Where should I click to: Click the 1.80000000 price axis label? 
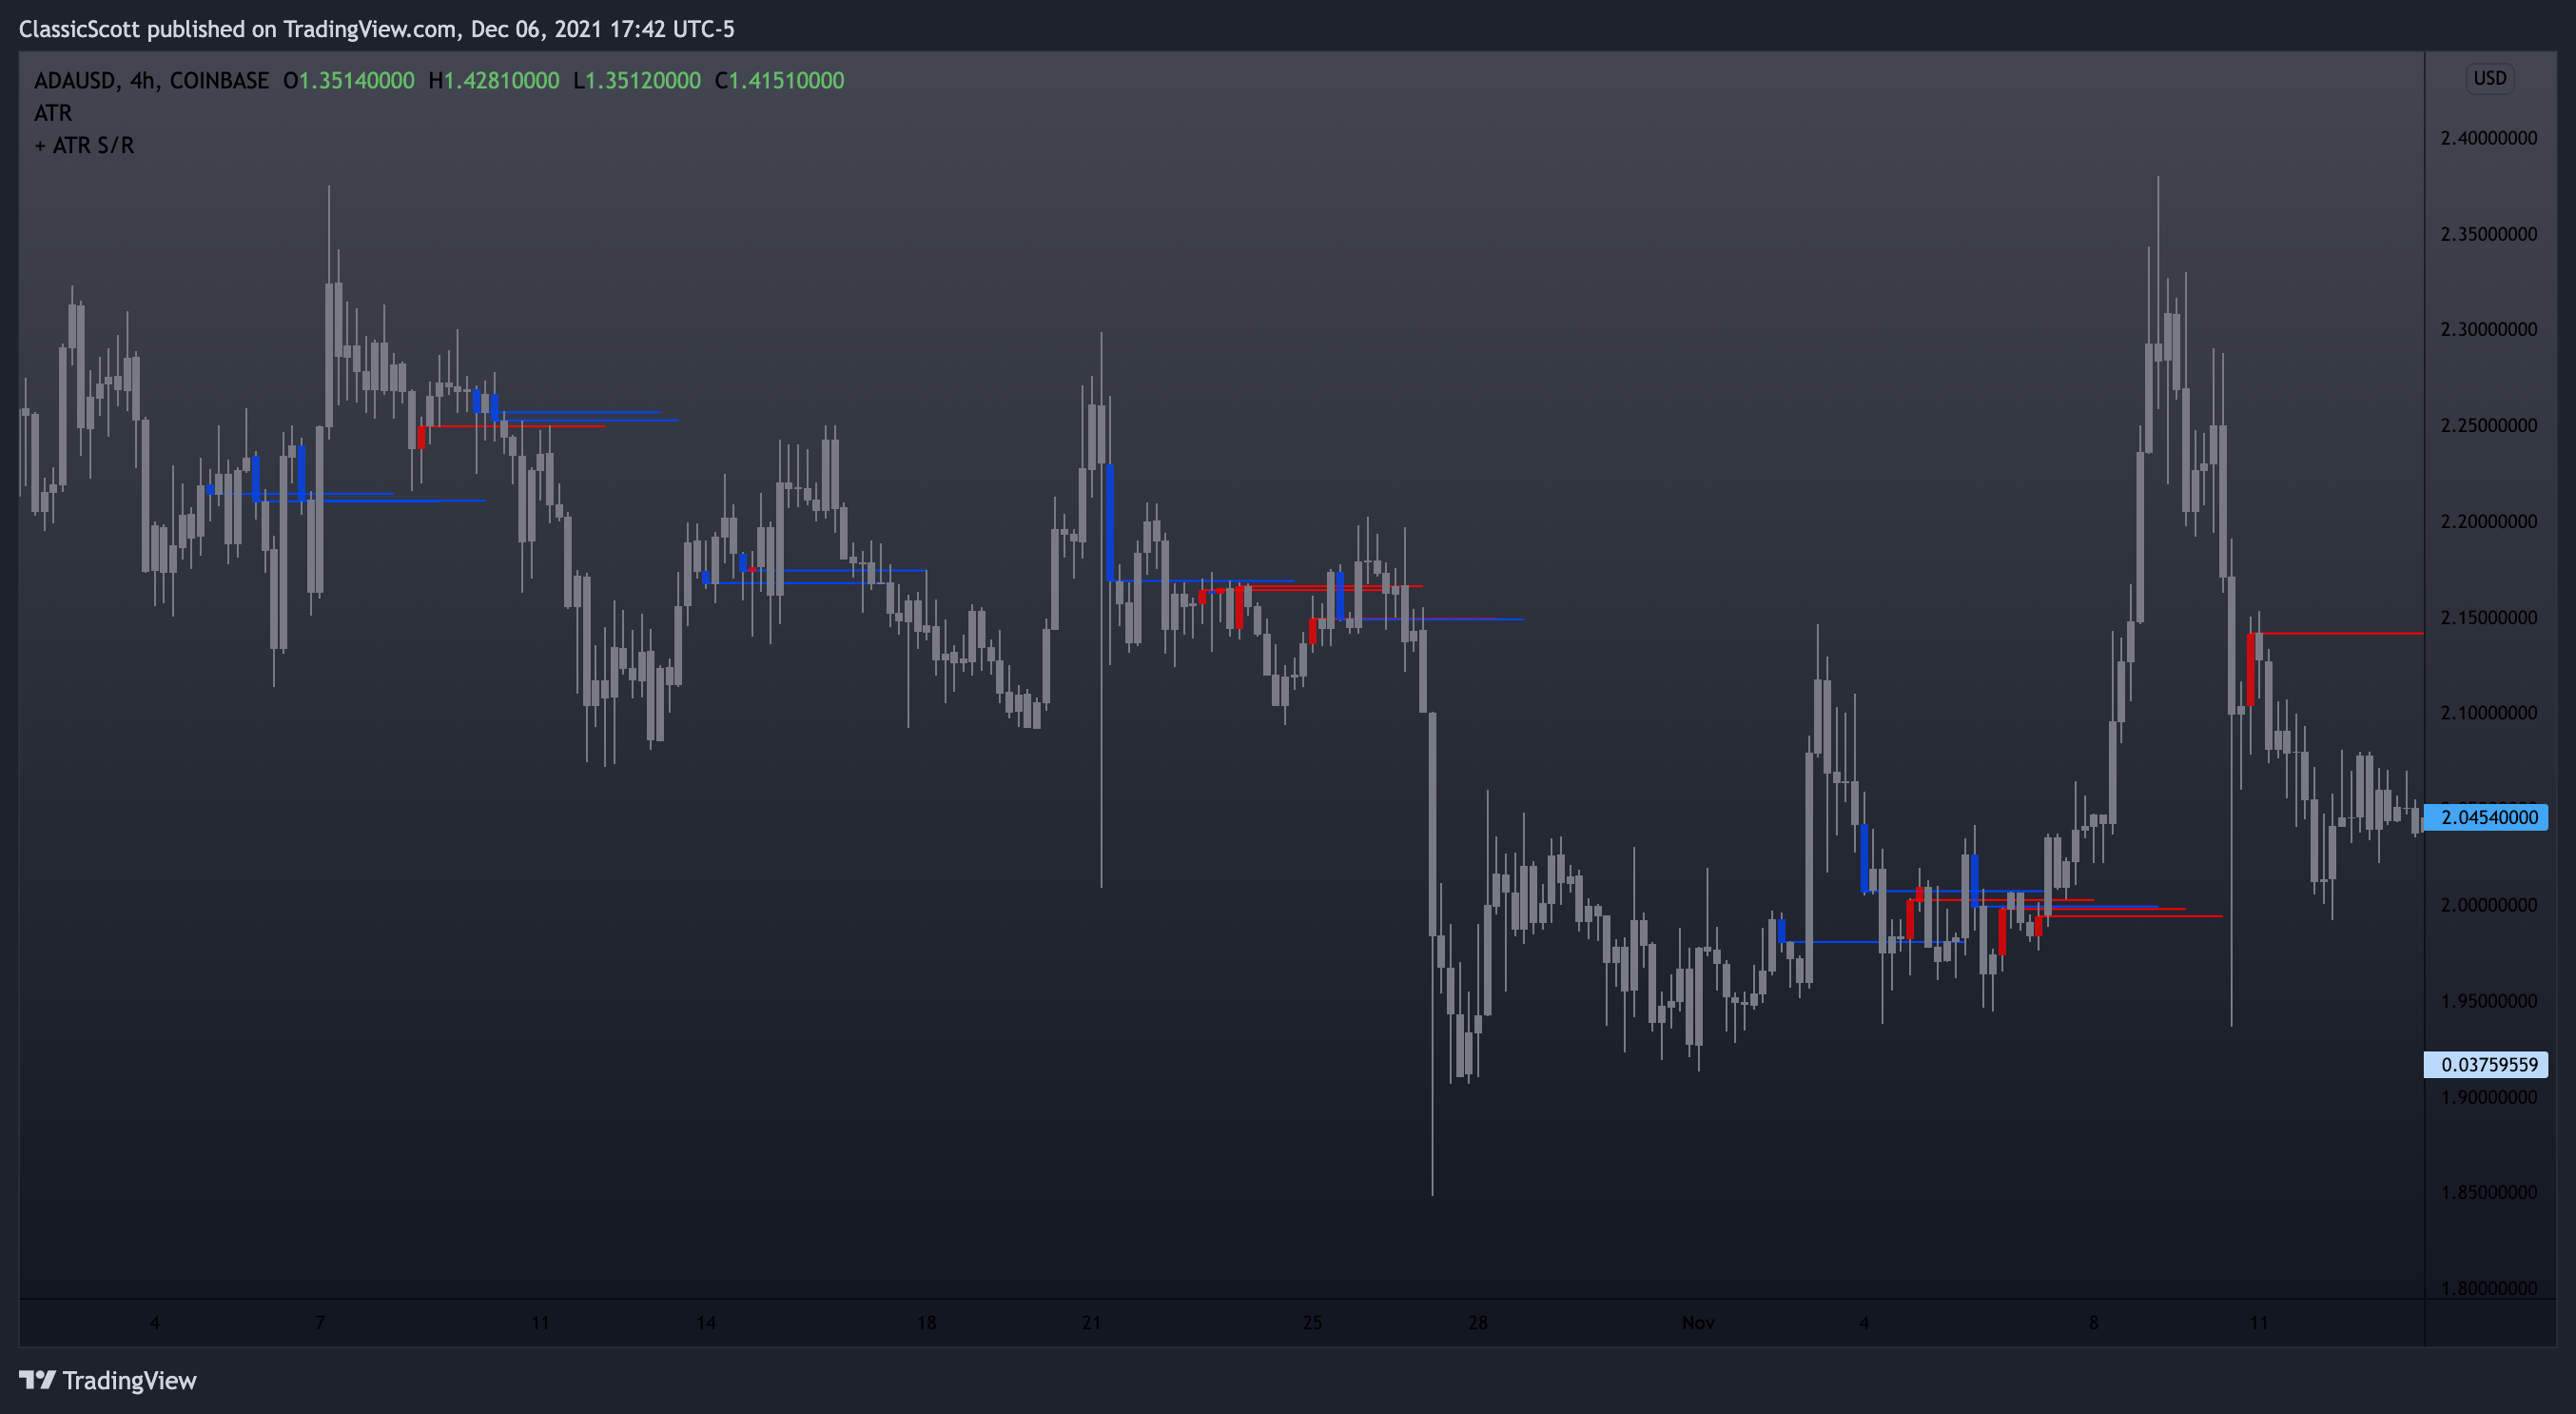point(2488,1288)
